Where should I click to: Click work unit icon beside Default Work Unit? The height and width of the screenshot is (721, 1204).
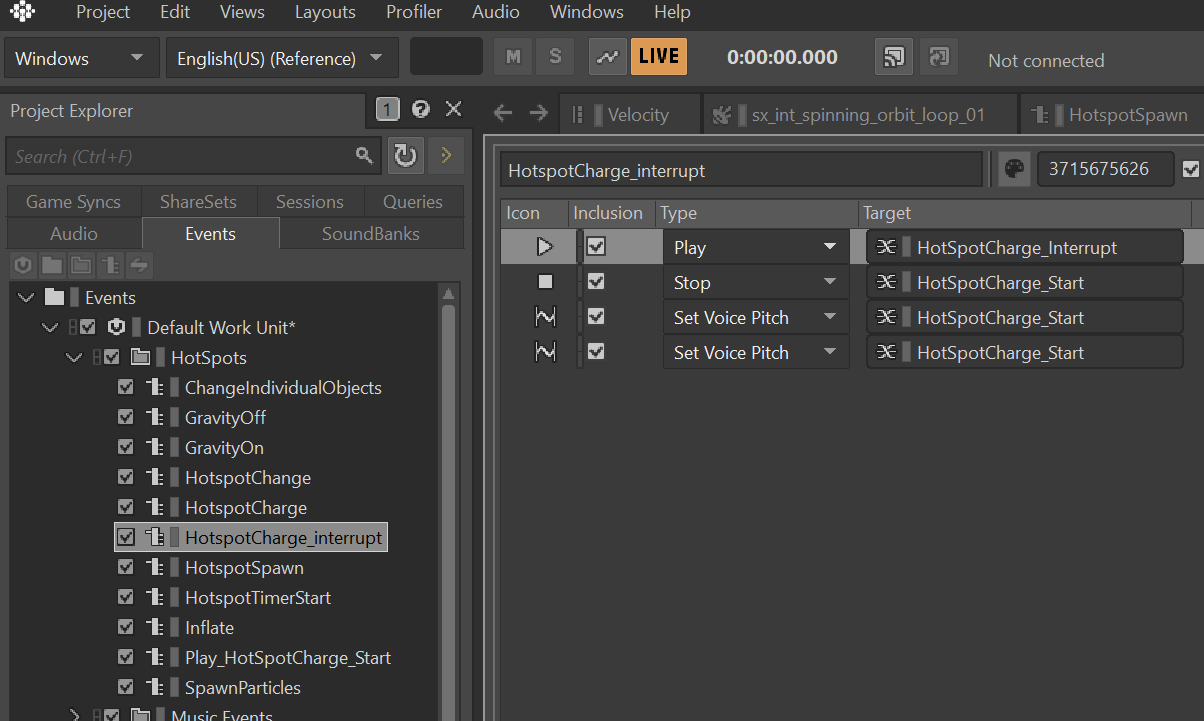pyautogui.click(x=117, y=327)
